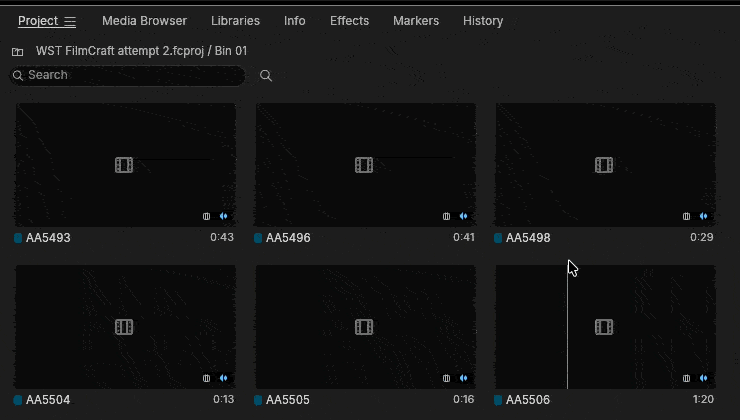The image size is (740, 420).
Task: Click the filmstrip icon in the AA5498 thumbnail
Action: pyautogui.click(x=604, y=165)
